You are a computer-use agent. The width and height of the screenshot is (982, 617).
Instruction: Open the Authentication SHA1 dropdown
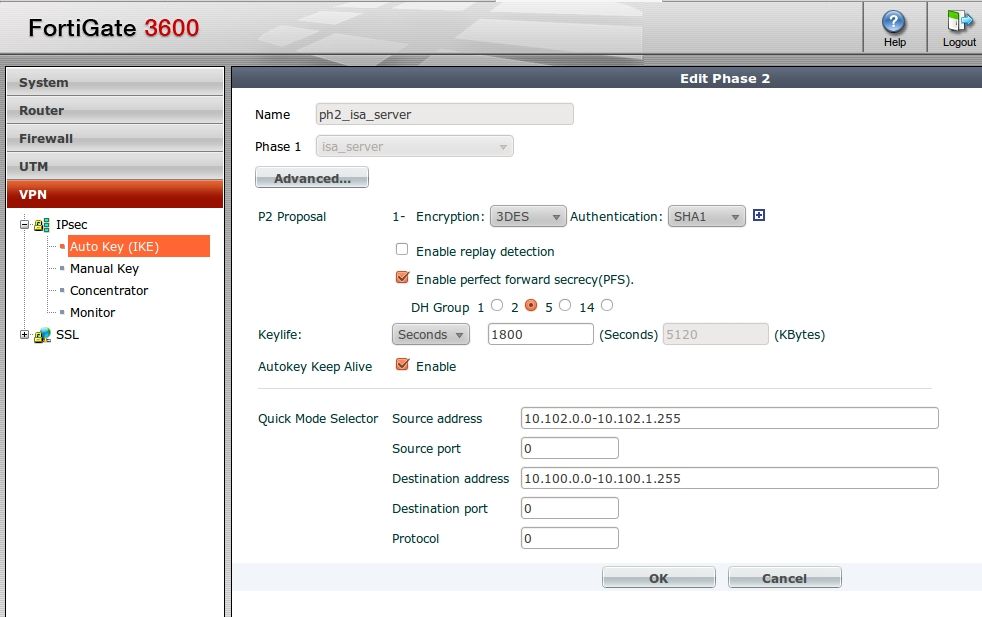coord(706,217)
